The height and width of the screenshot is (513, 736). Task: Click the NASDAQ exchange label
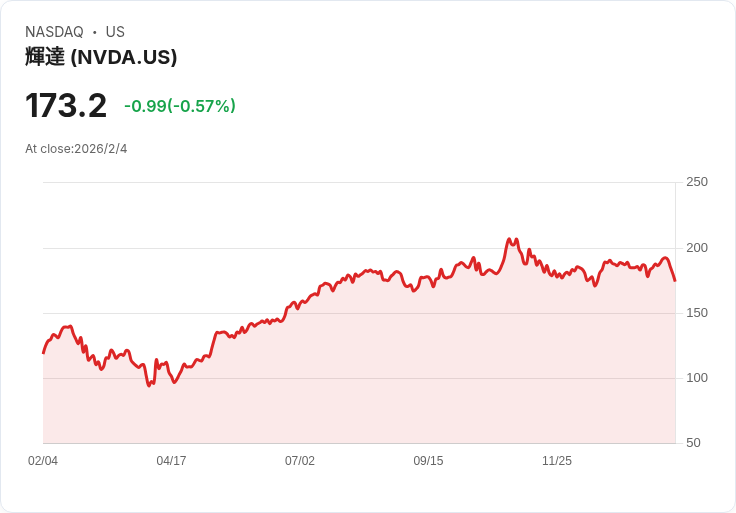click(54, 32)
